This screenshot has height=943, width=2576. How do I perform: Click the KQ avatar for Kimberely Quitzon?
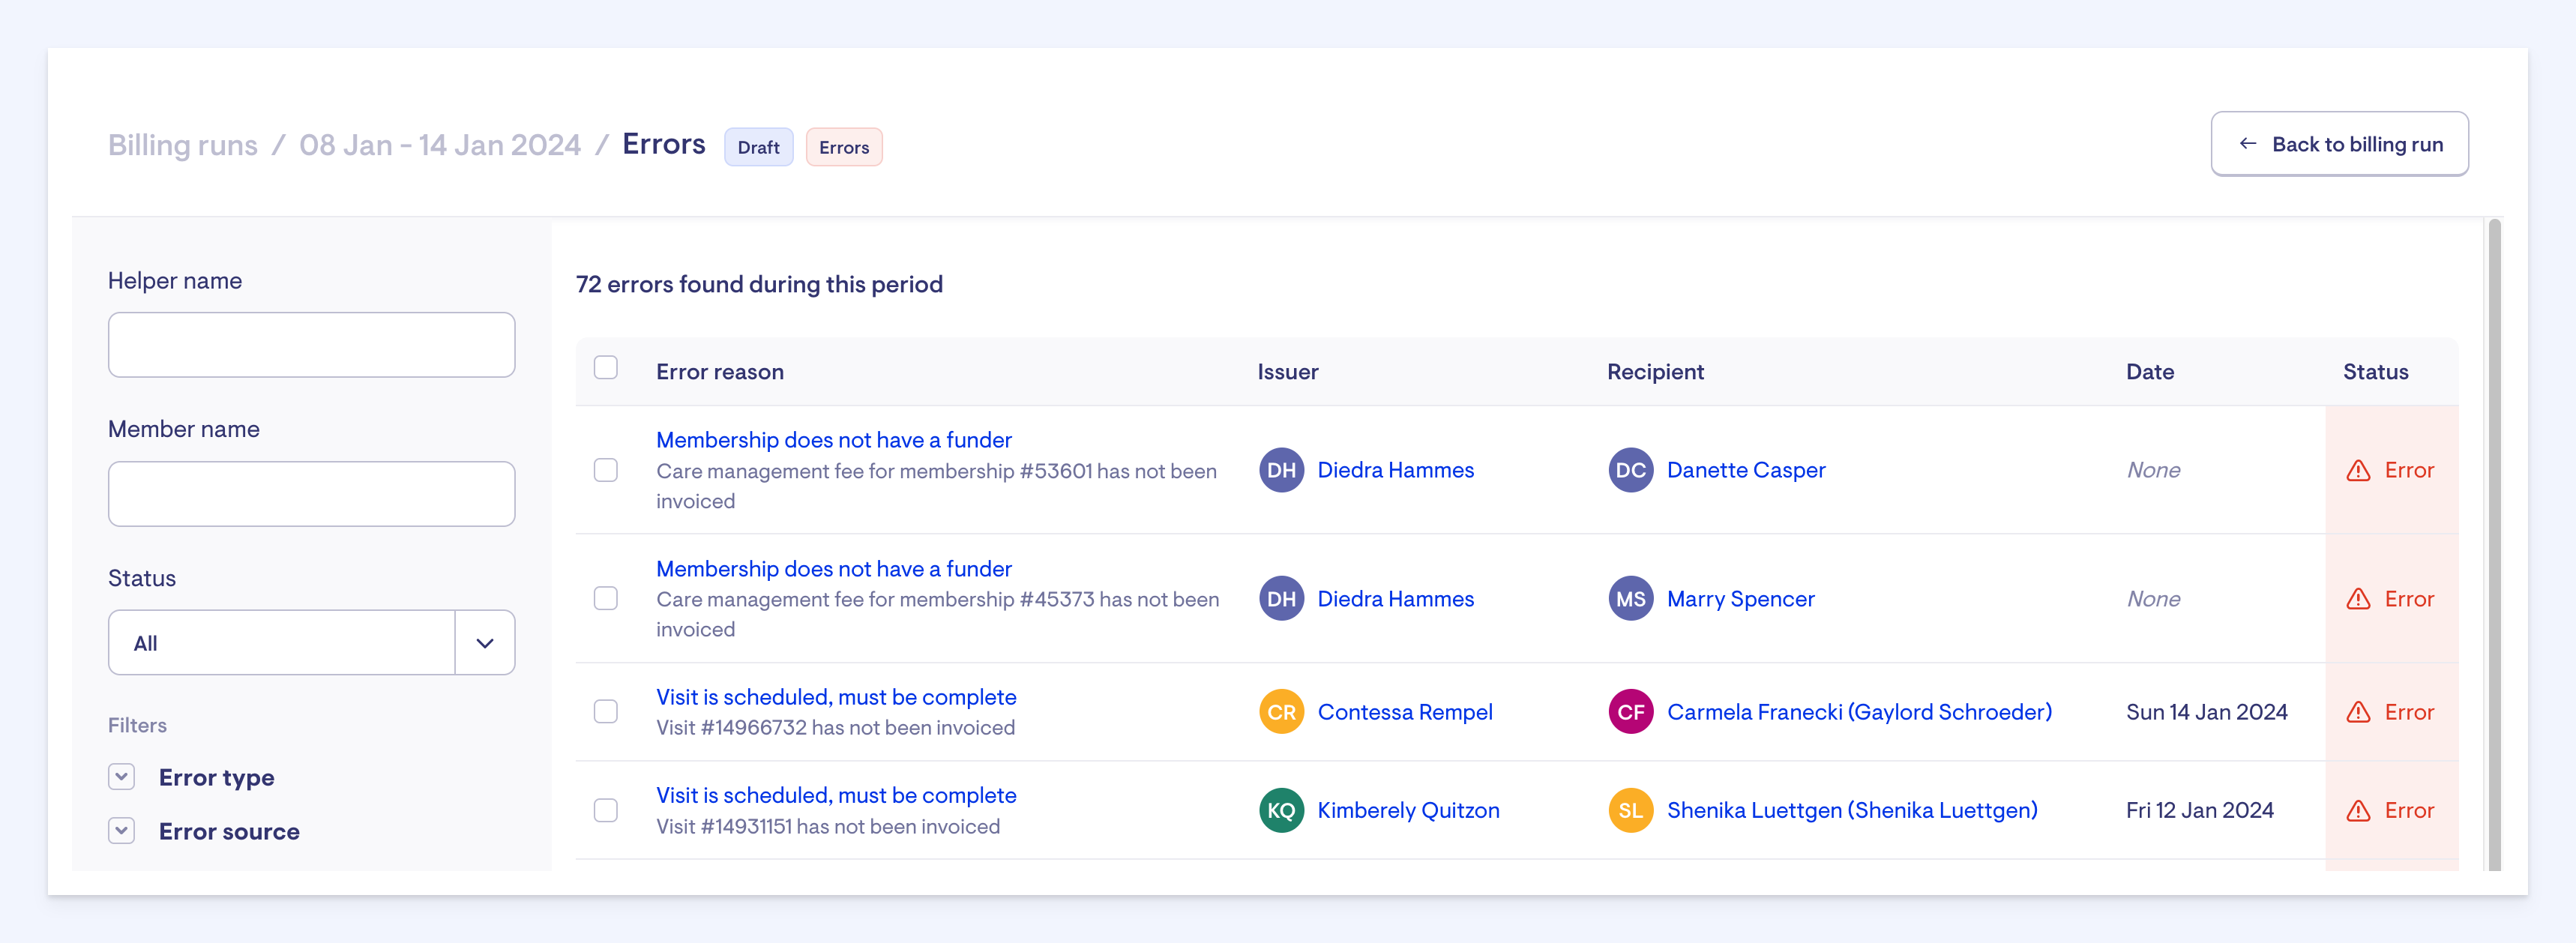pyautogui.click(x=1281, y=810)
